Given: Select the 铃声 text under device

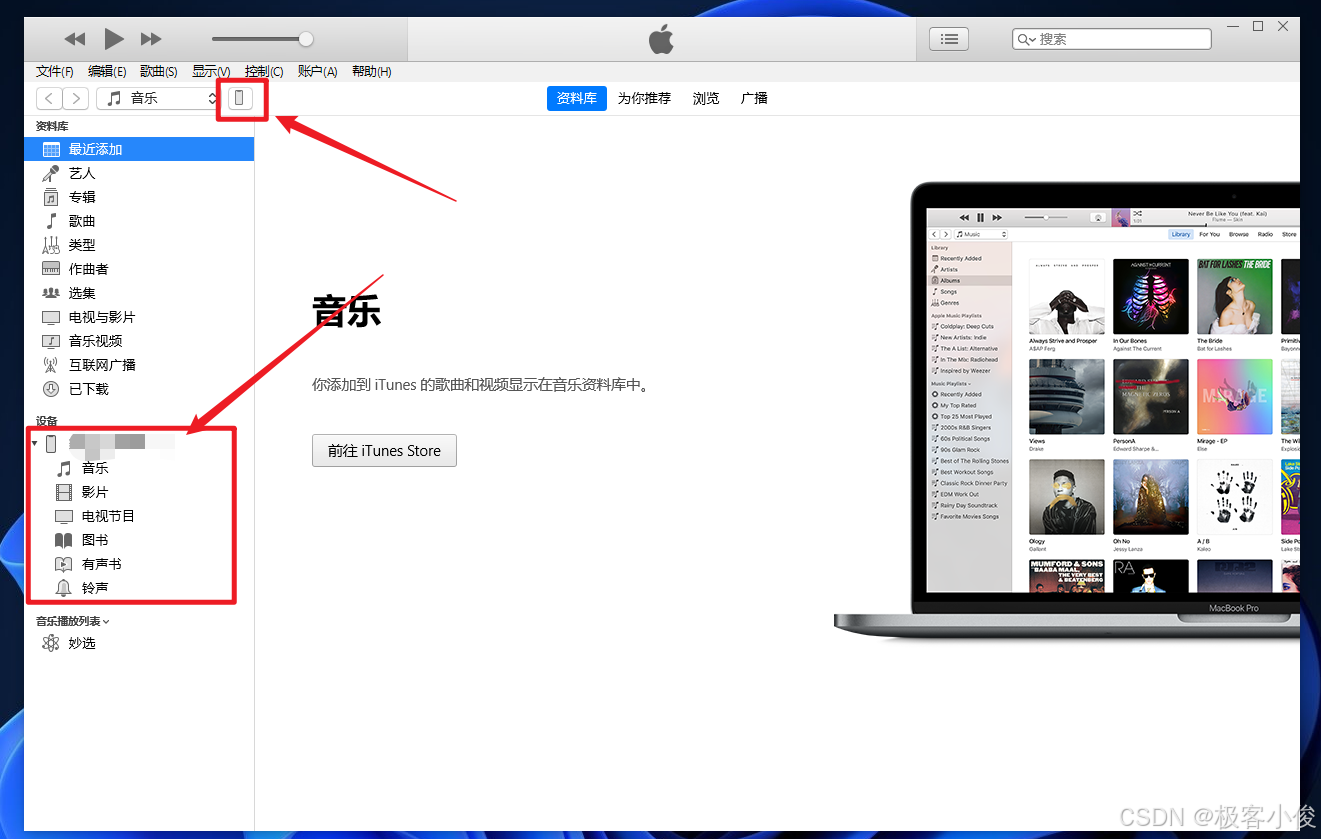Looking at the screenshot, I should (95, 588).
